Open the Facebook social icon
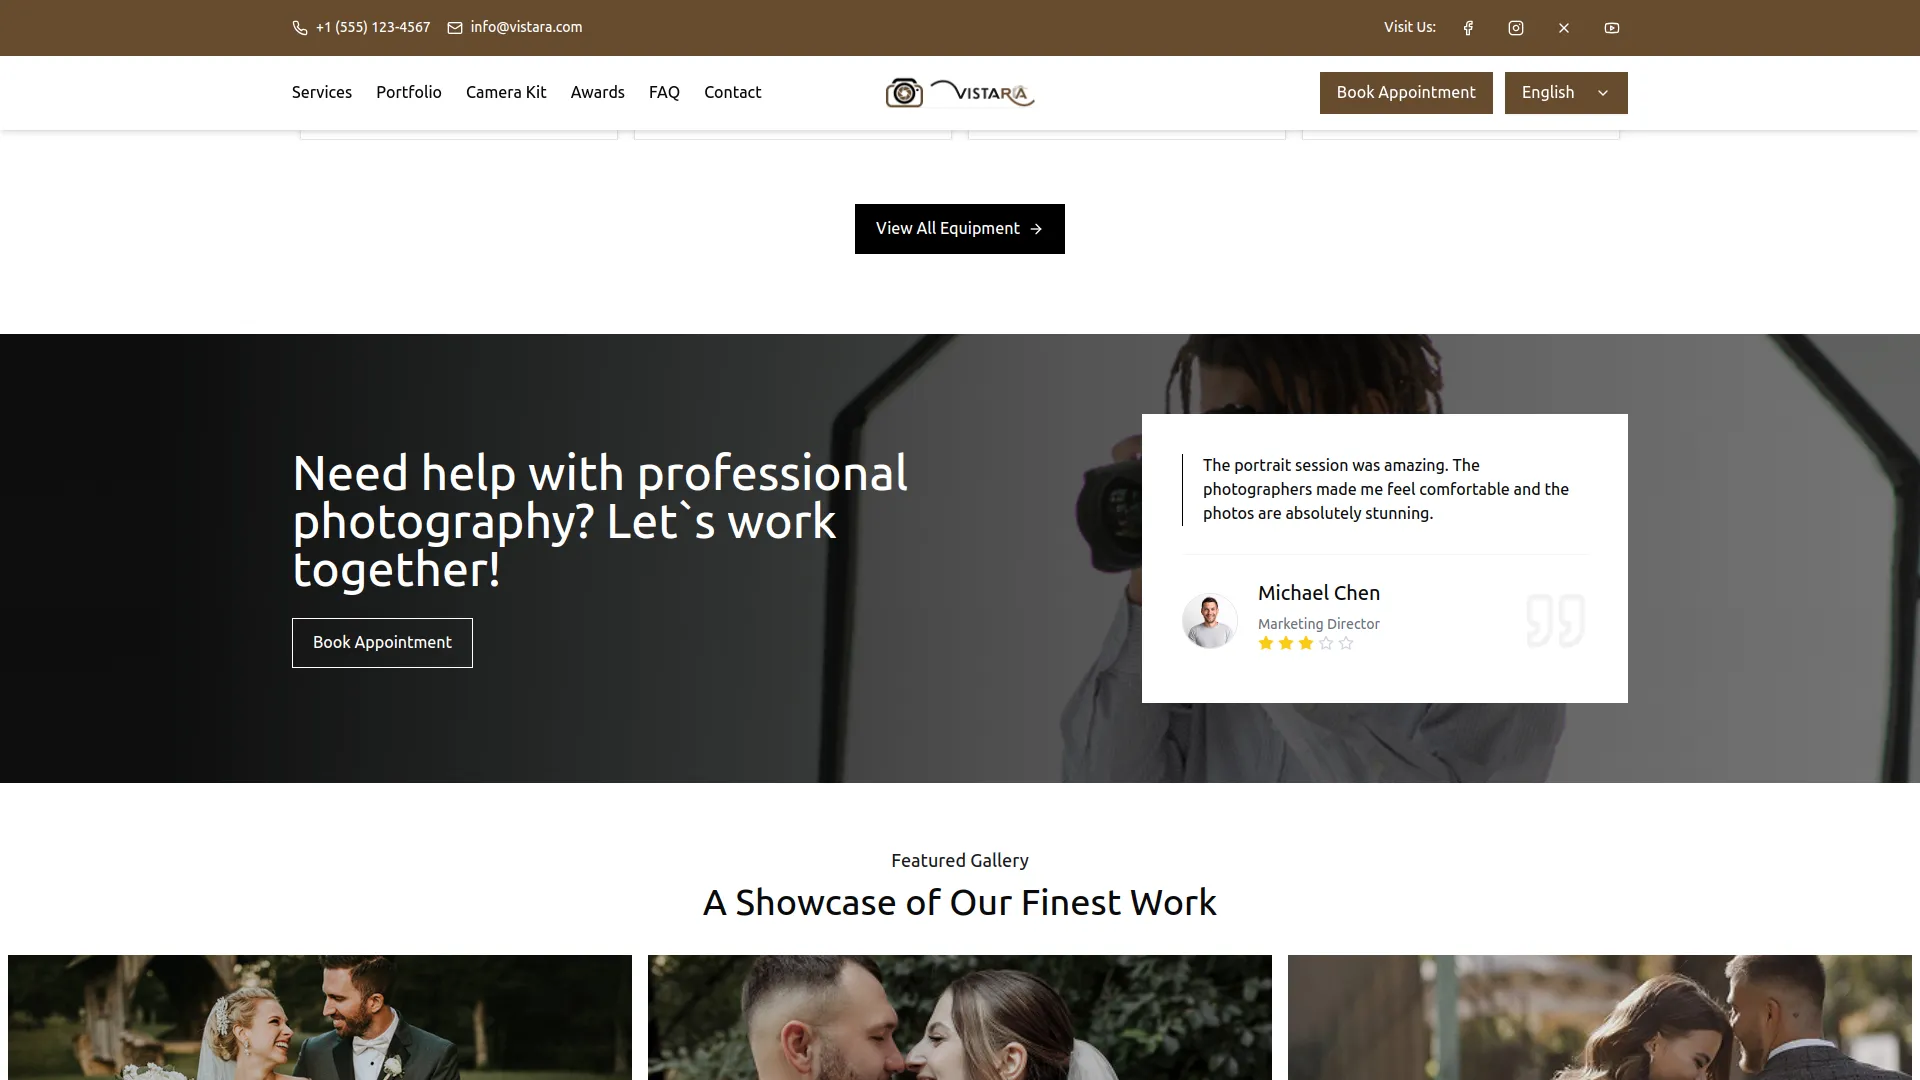Viewport: 1920px width, 1080px height. (x=1467, y=27)
